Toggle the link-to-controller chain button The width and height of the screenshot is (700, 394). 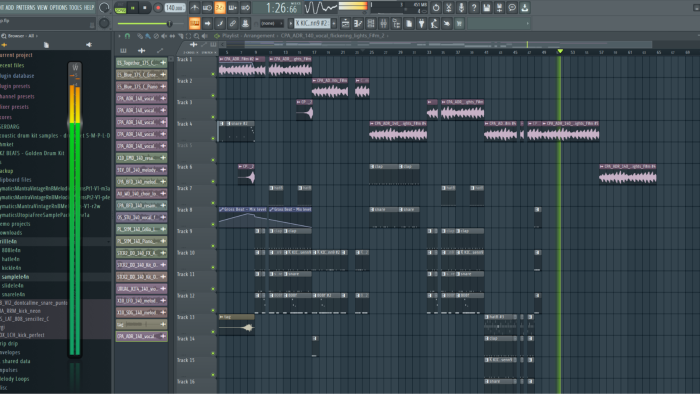232,23
